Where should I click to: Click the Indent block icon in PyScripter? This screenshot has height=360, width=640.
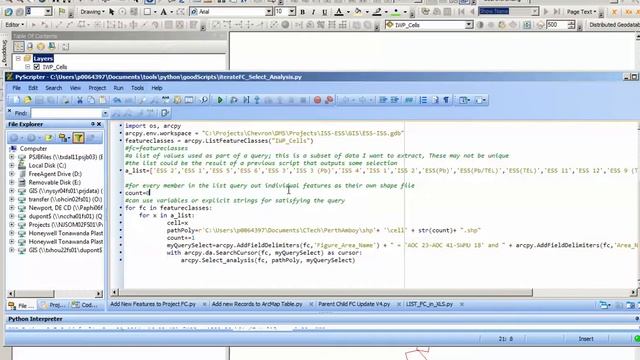[383, 100]
